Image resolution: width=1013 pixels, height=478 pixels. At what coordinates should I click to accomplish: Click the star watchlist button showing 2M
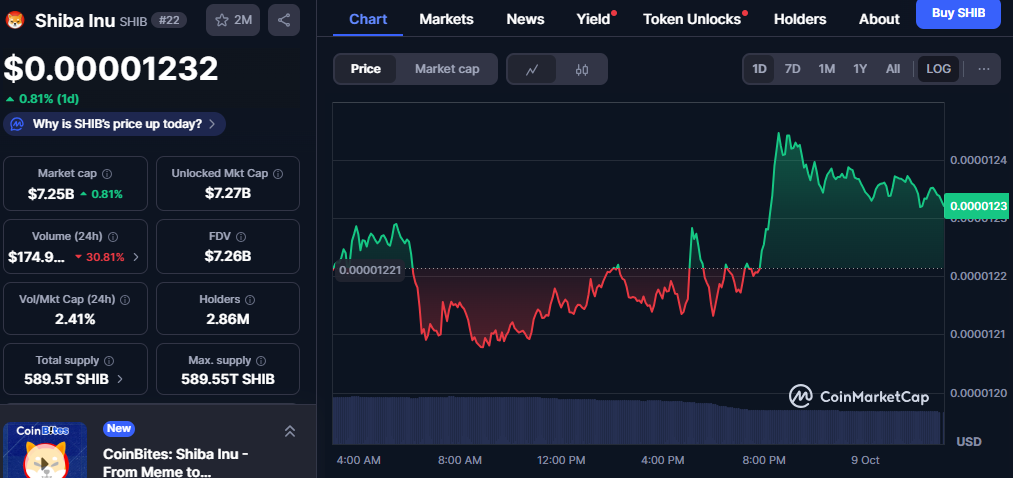pos(233,20)
